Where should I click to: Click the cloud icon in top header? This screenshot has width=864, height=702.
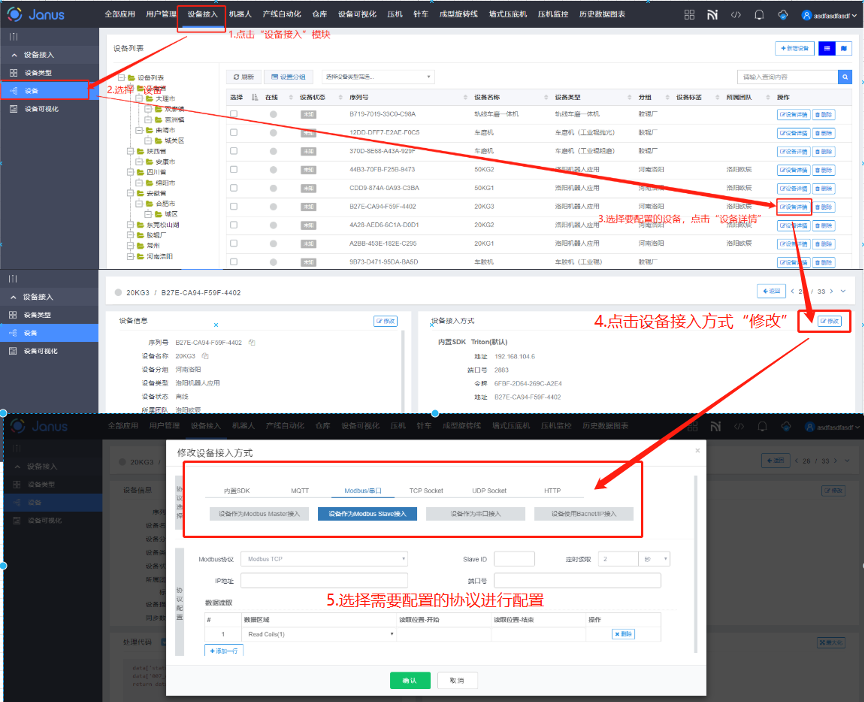pos(782,15)
